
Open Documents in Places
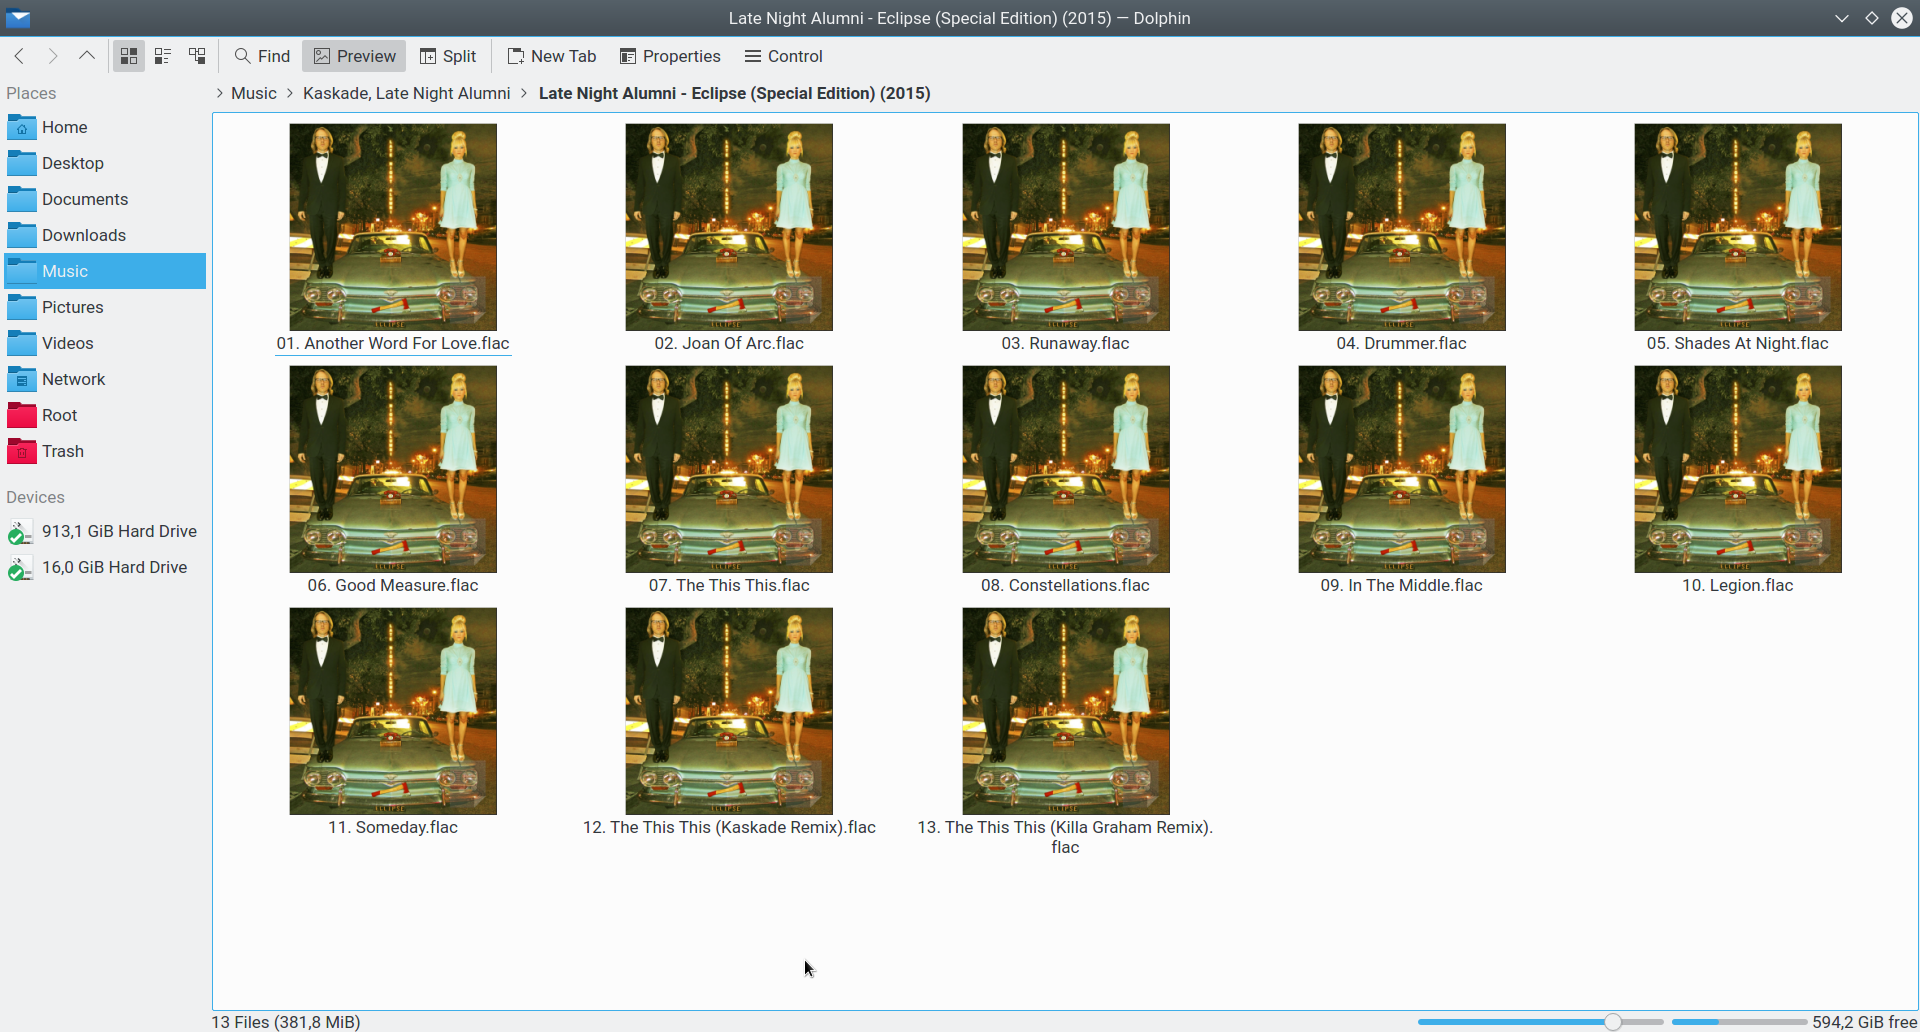(x=105, y=199)
